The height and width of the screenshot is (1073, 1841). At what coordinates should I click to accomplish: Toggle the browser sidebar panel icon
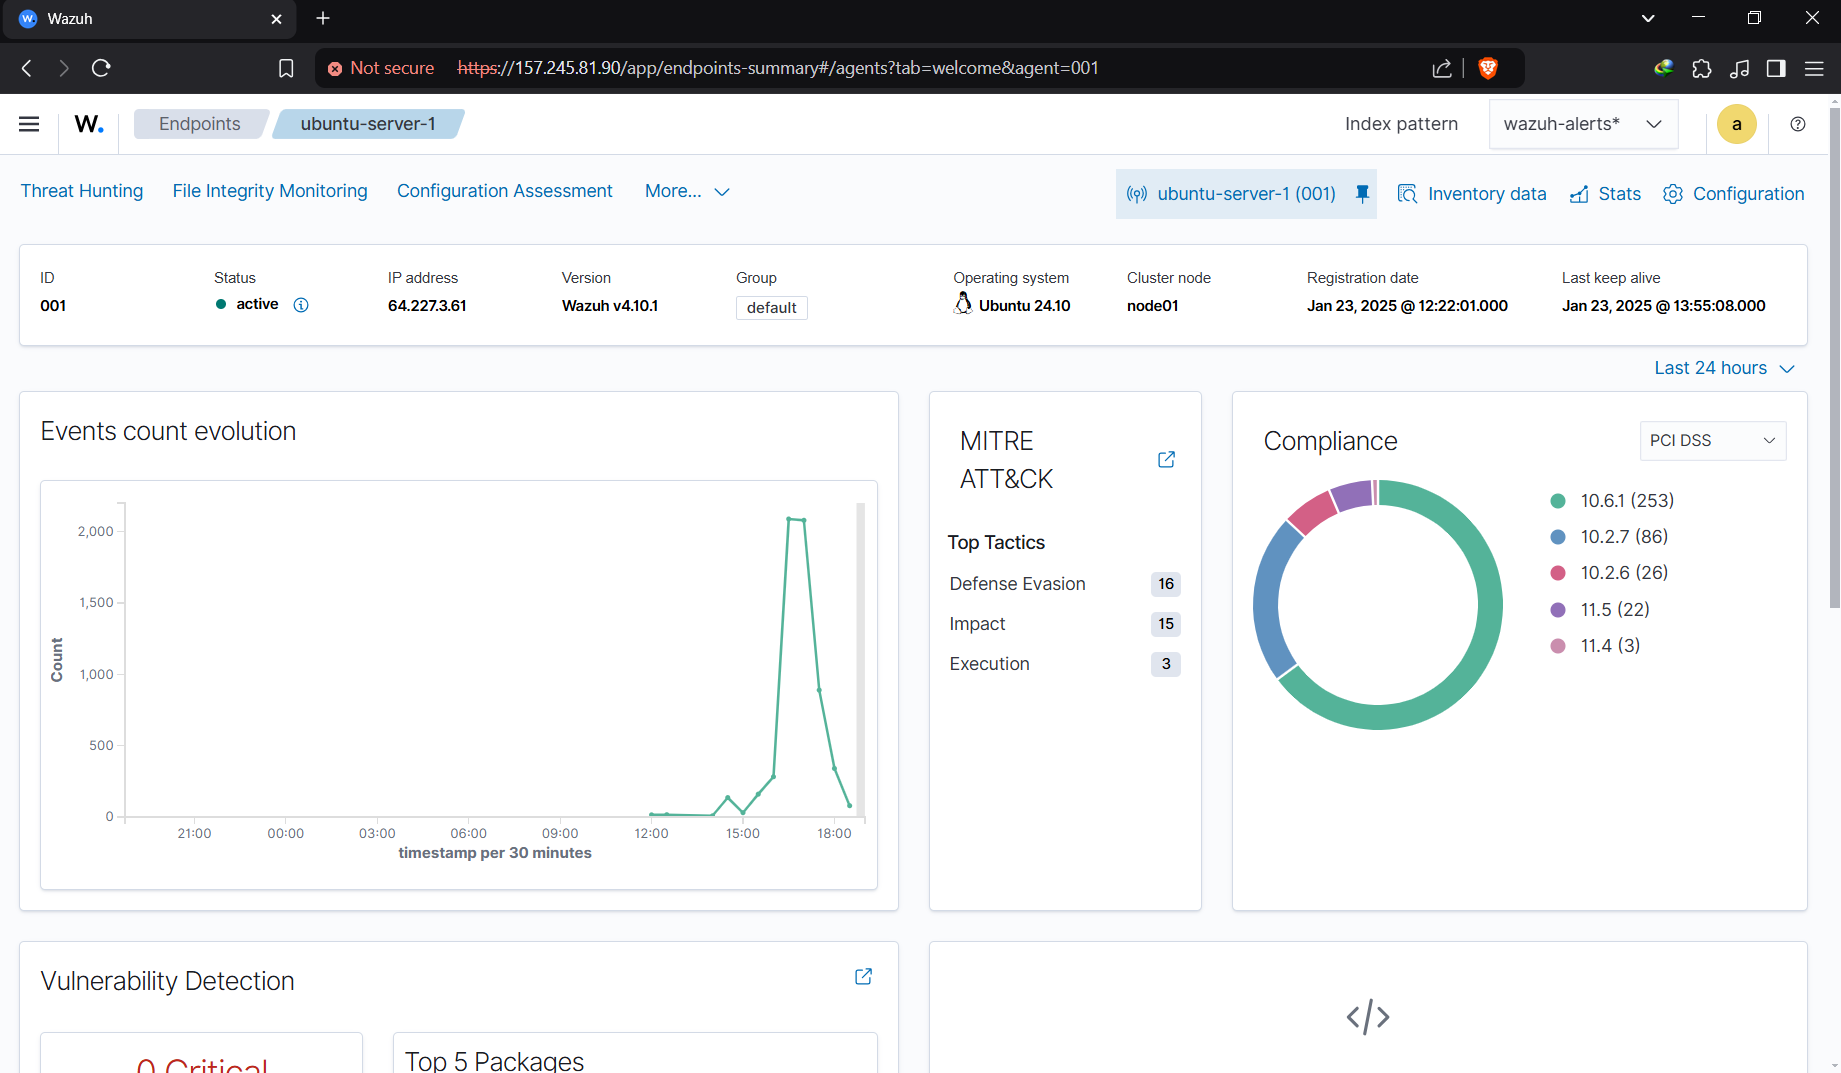(x=1776, y=68)
